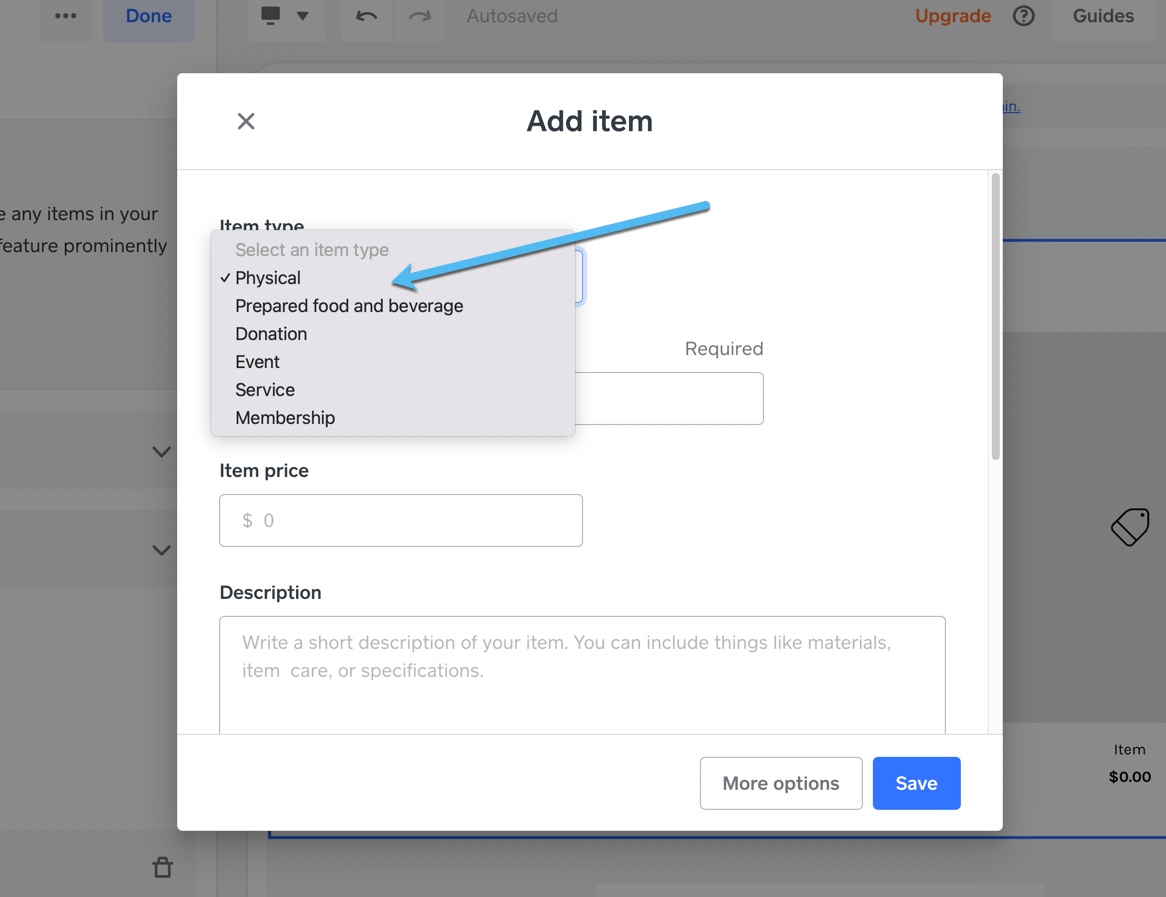Expand the lower chevron section in the sidebar
This screenshot has width=1166, height=897.
[161, 549]
